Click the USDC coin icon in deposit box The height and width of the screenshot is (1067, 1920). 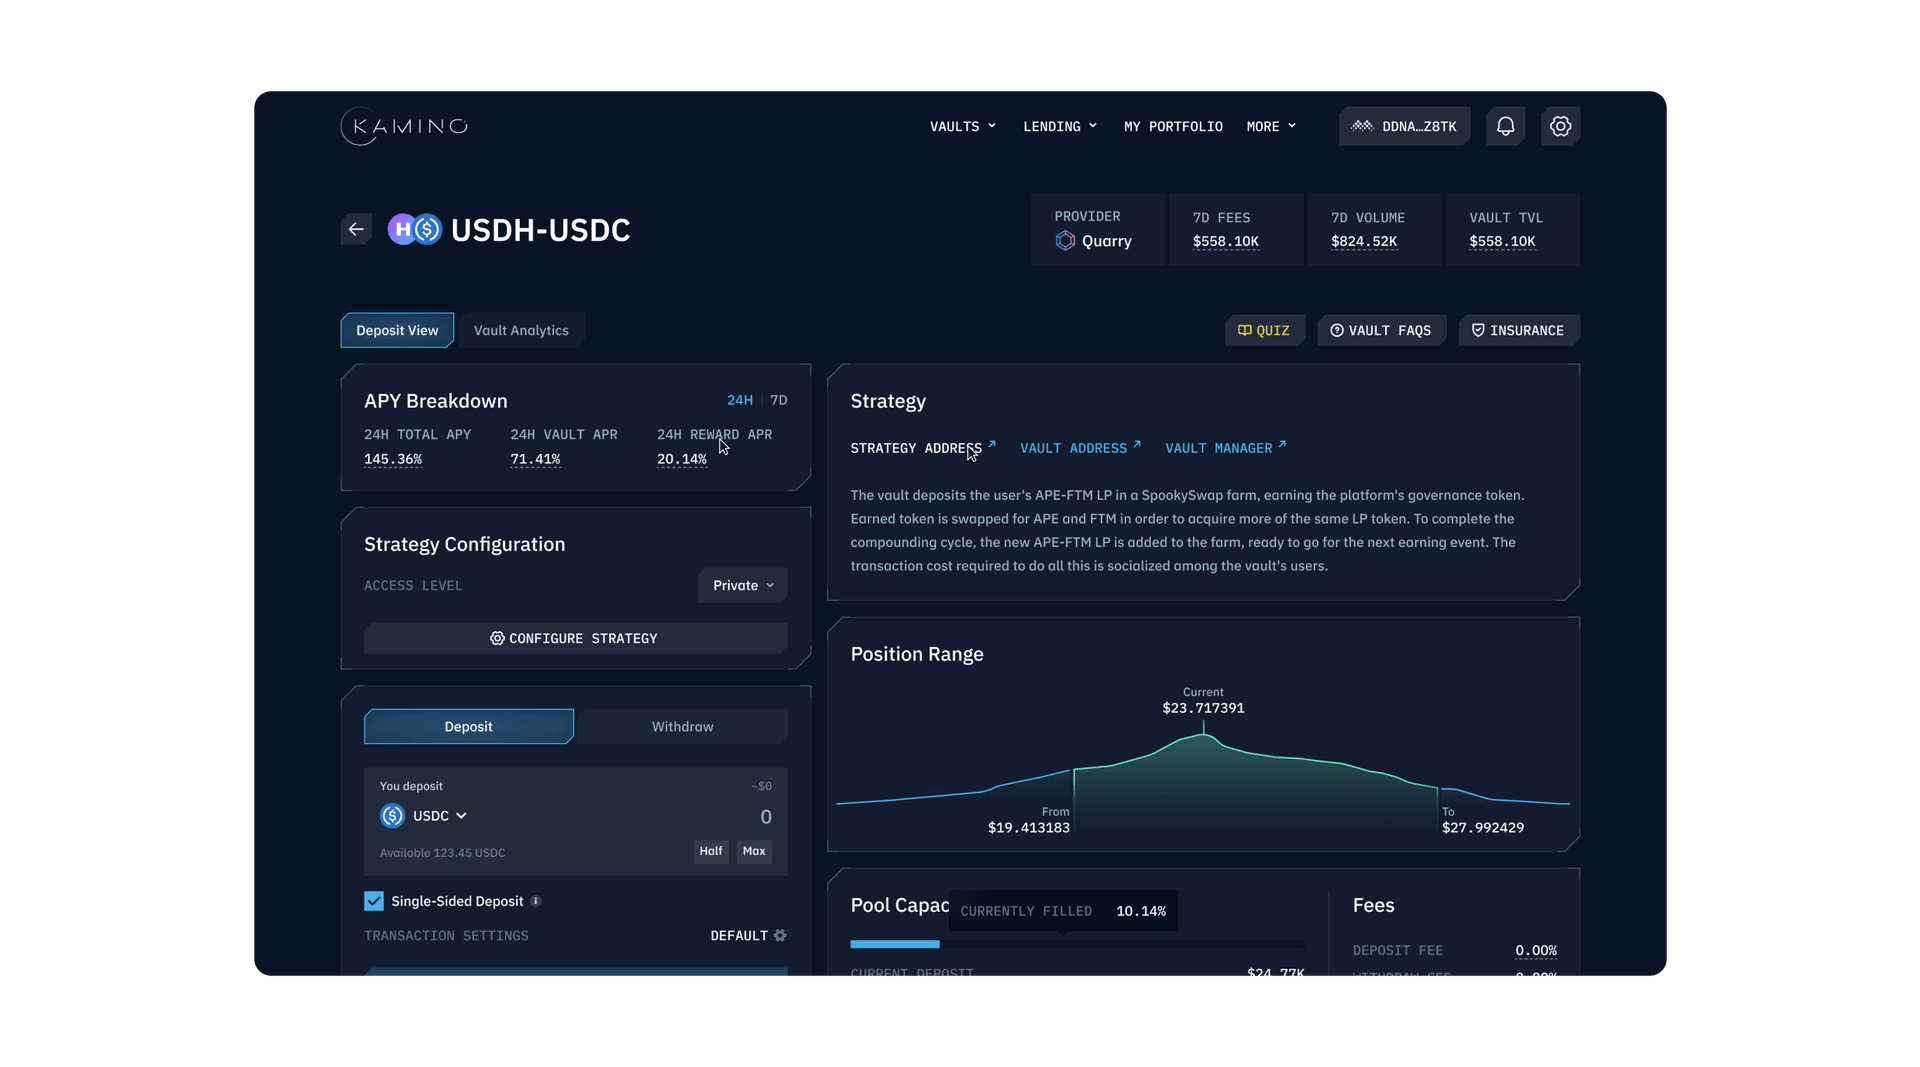pyautogui.click(x=392, y=816)
